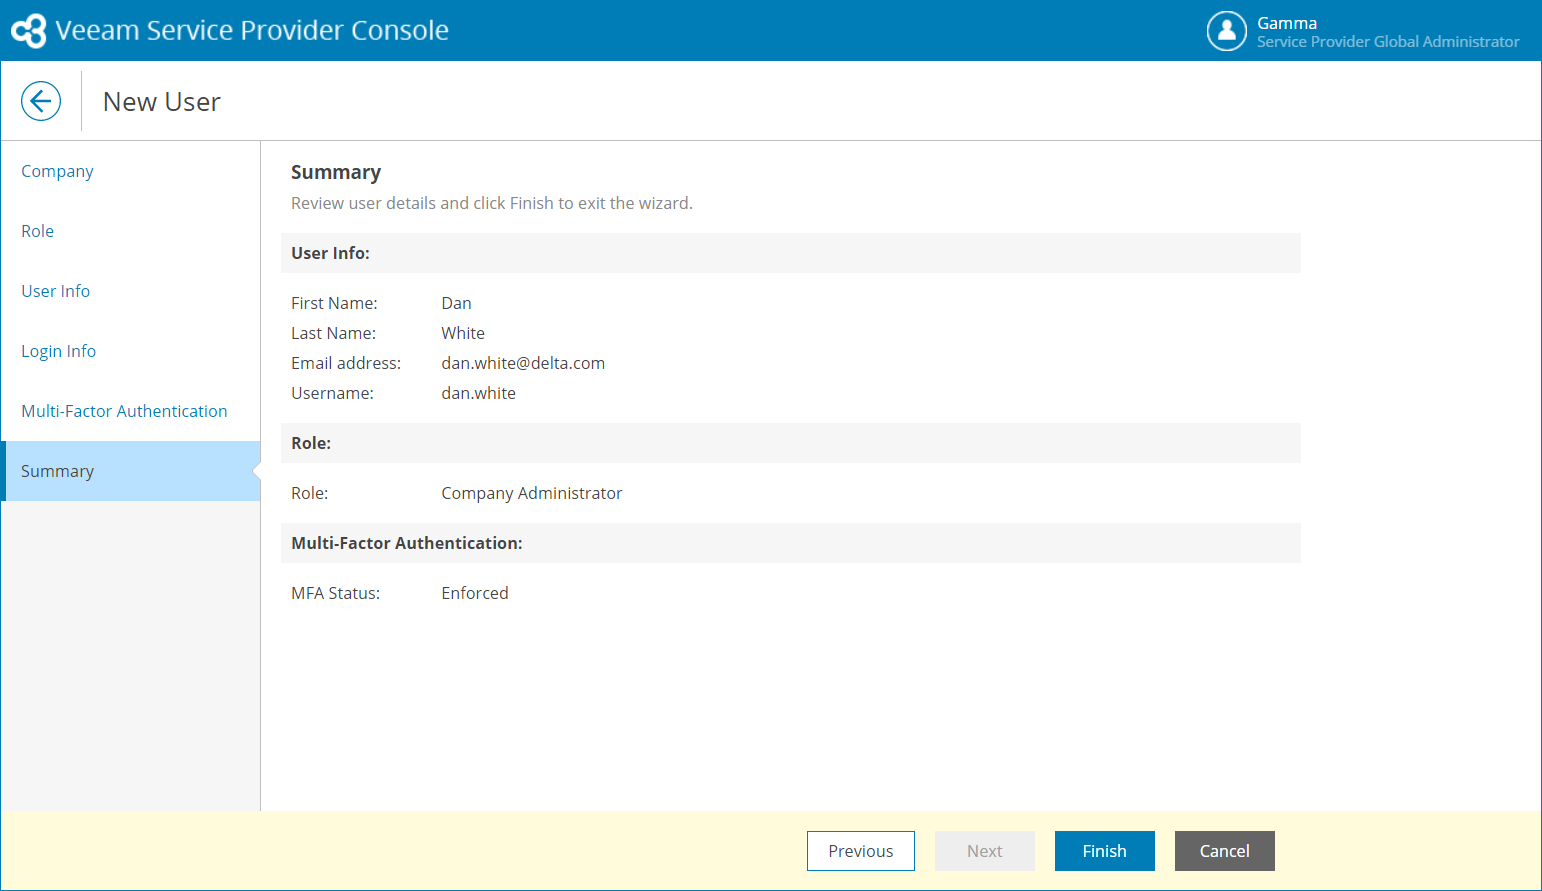Click the Gamma account name
Screen dimensions: 1542x891
[1287, 23]
